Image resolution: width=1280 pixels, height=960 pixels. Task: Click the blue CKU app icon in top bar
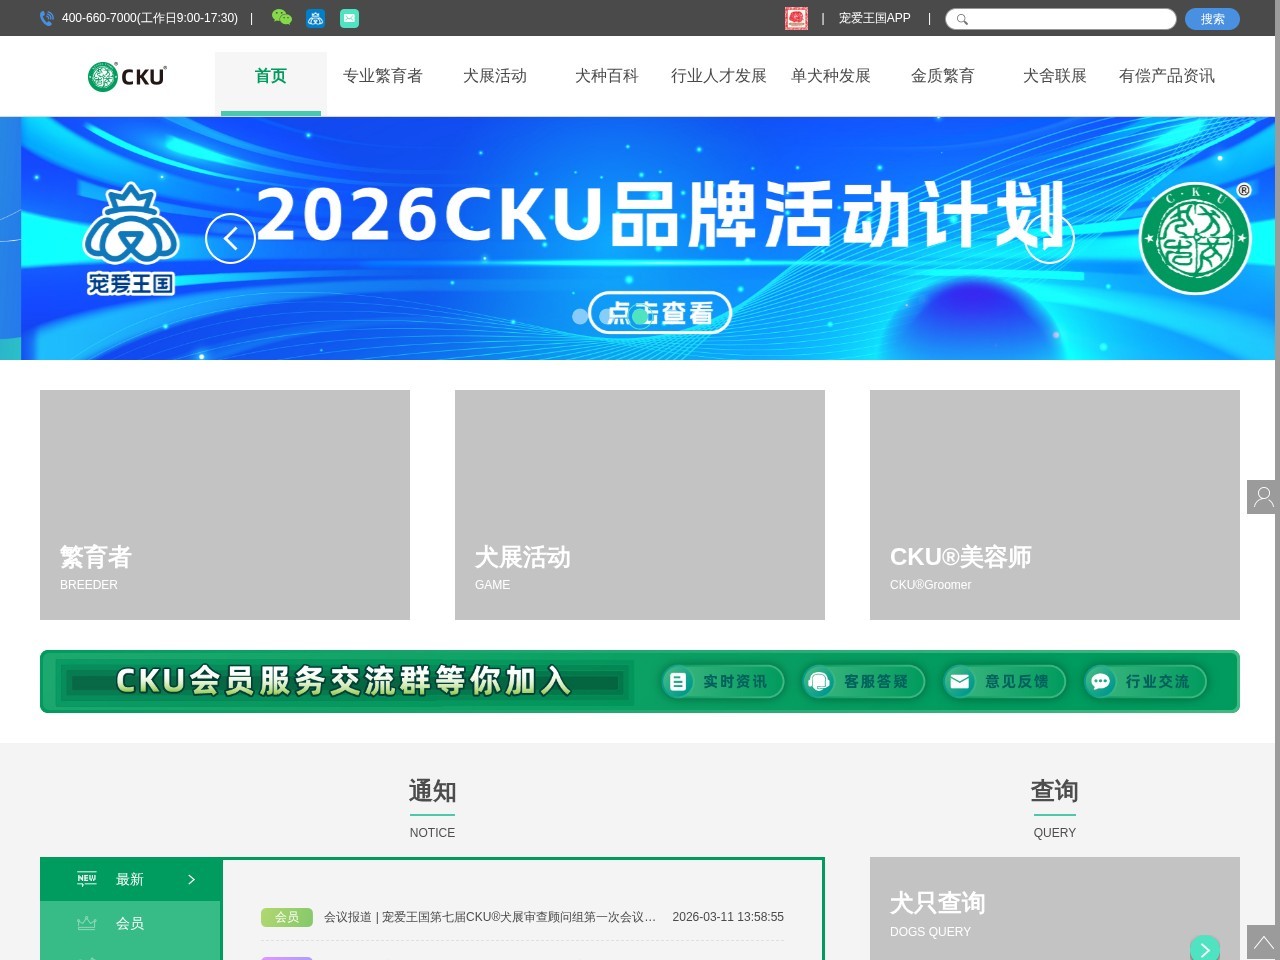(x=316, y=18)
